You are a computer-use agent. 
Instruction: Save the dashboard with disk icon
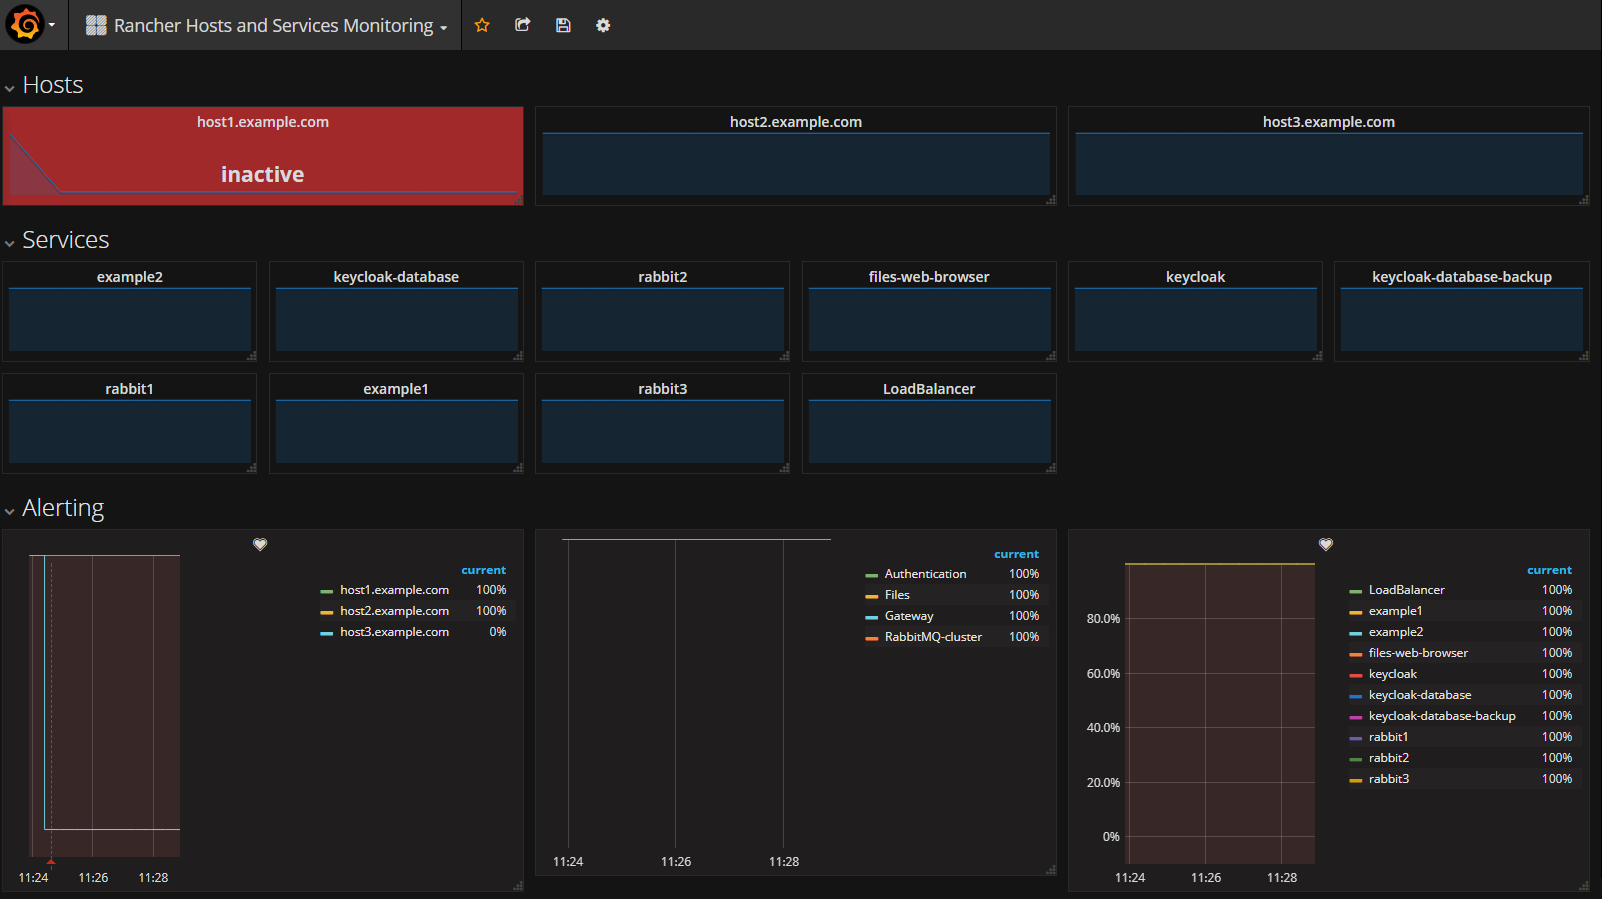click(x=563, y=25)
